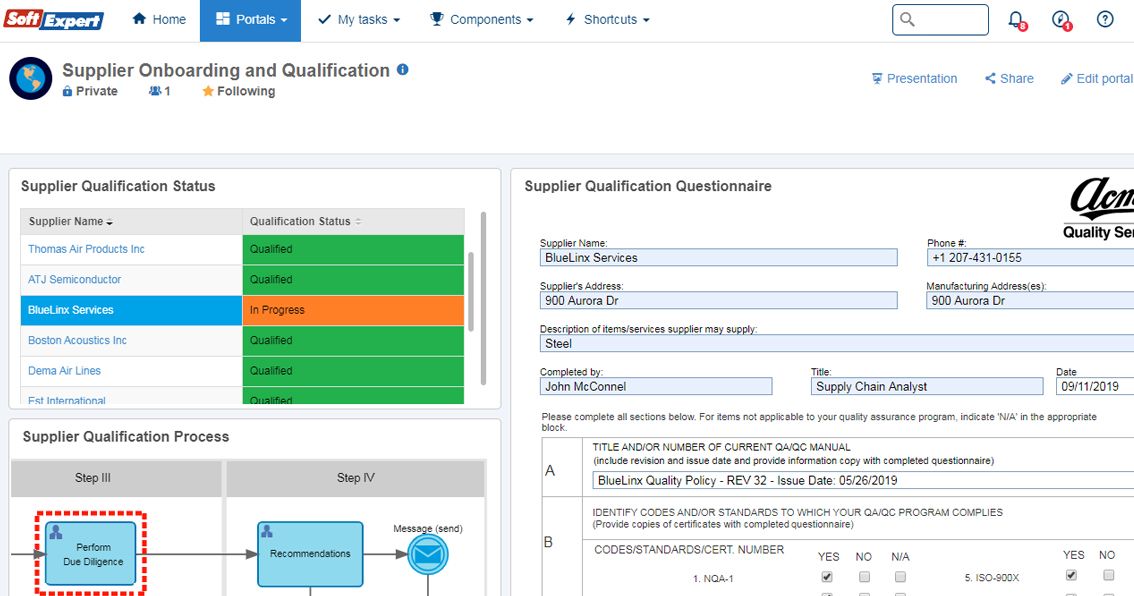This screenshot has width=1134, height=596.
Task: View the portal members count
Action: [160, 91]
